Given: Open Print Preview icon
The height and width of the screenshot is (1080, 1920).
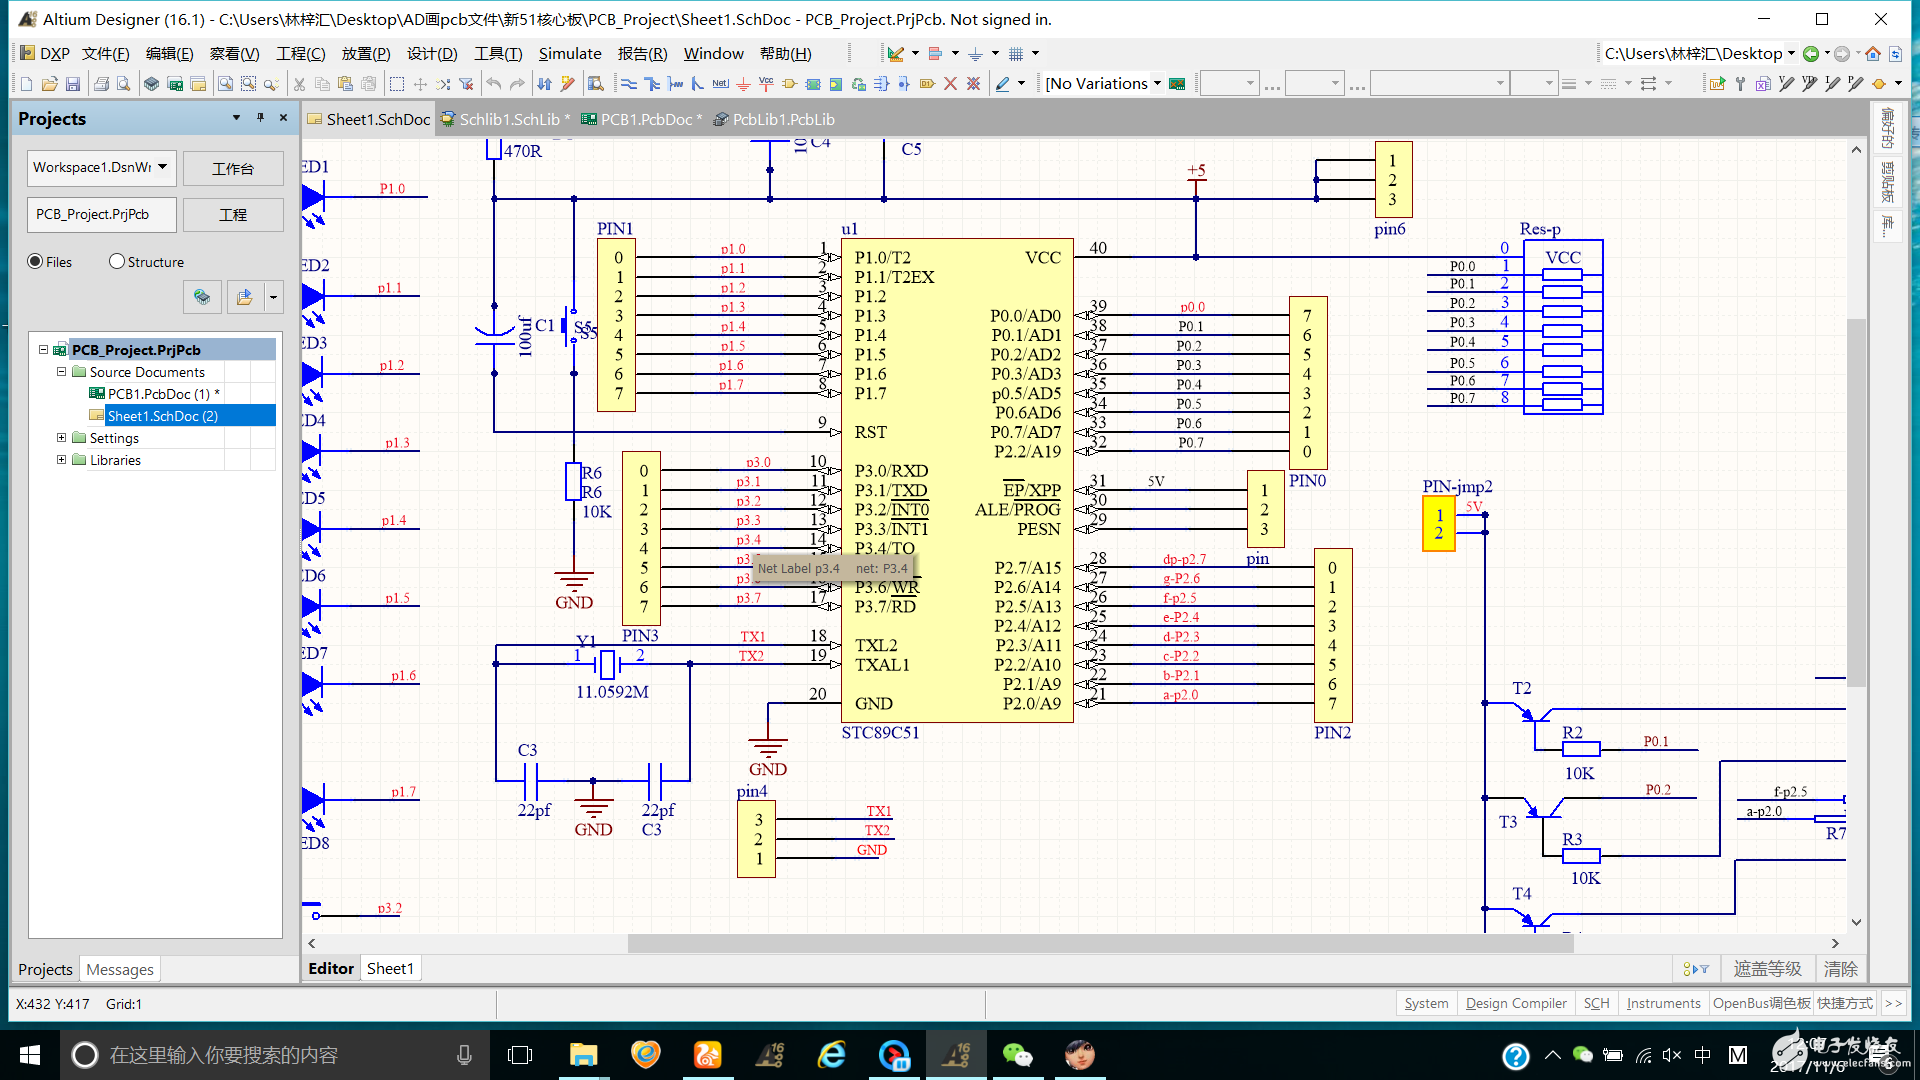Looking at the screenshot, I should click(x=123, y=84).
